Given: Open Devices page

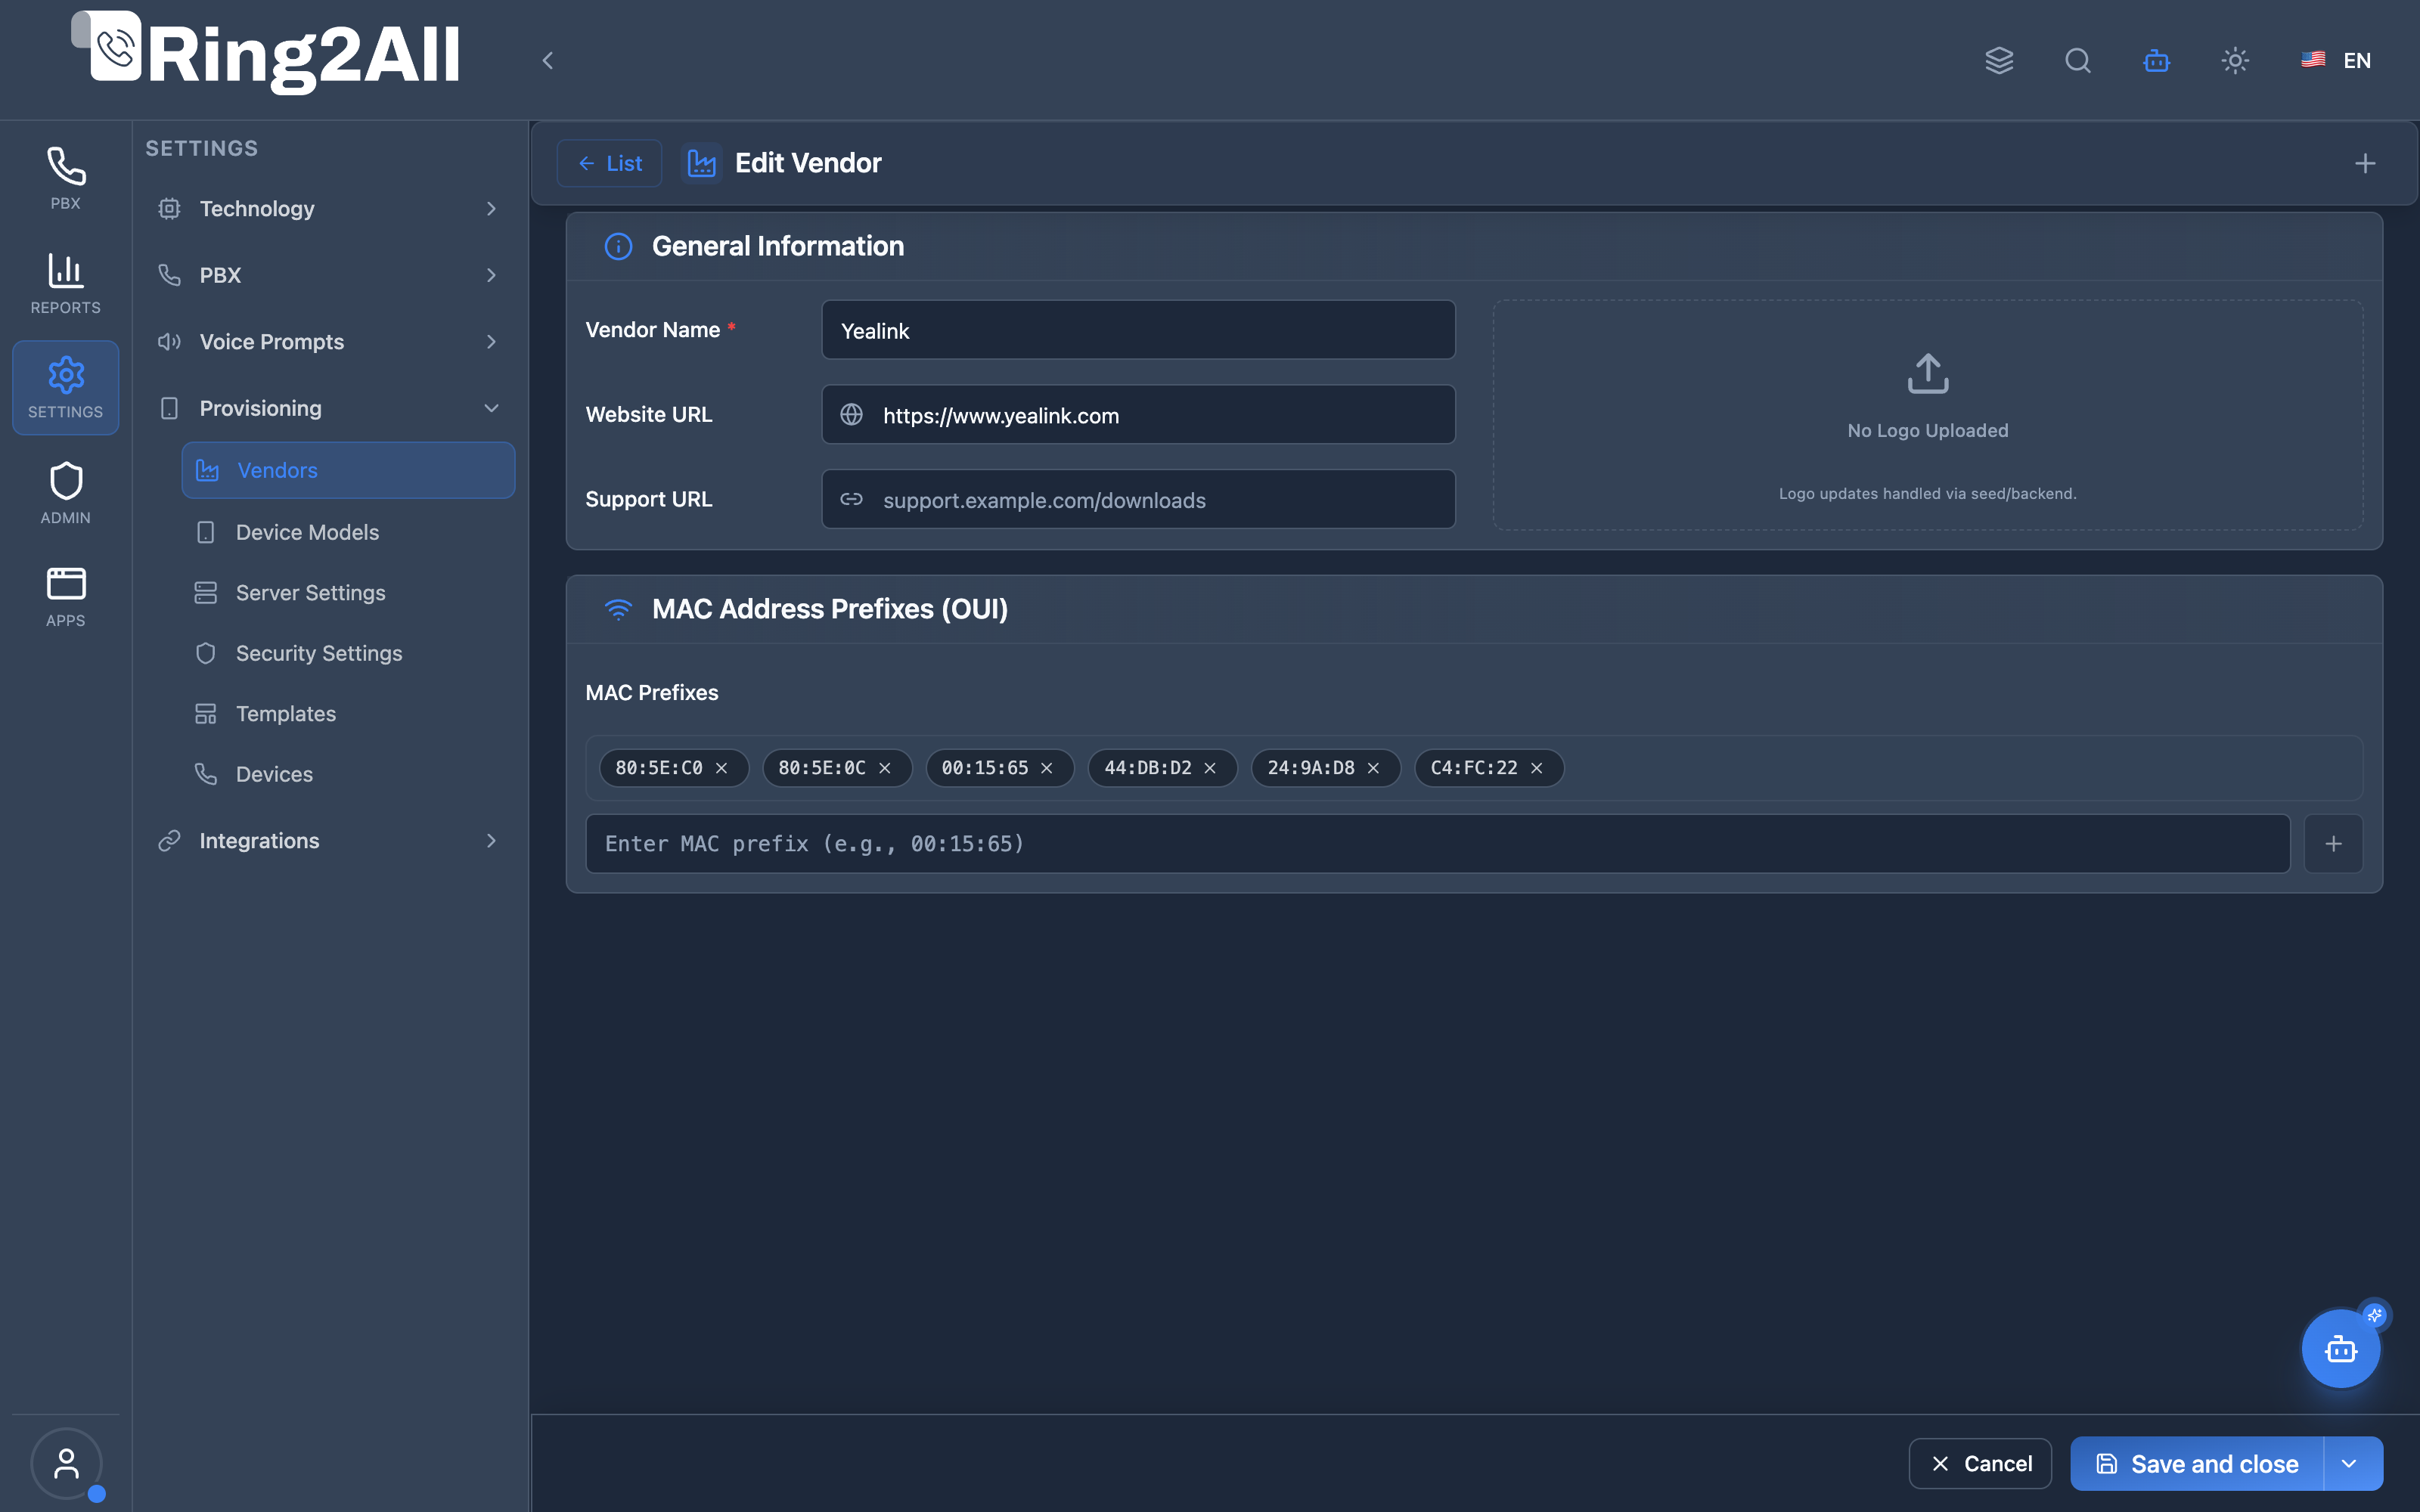Looking at the screenshot, I should [x=348, y=774].
